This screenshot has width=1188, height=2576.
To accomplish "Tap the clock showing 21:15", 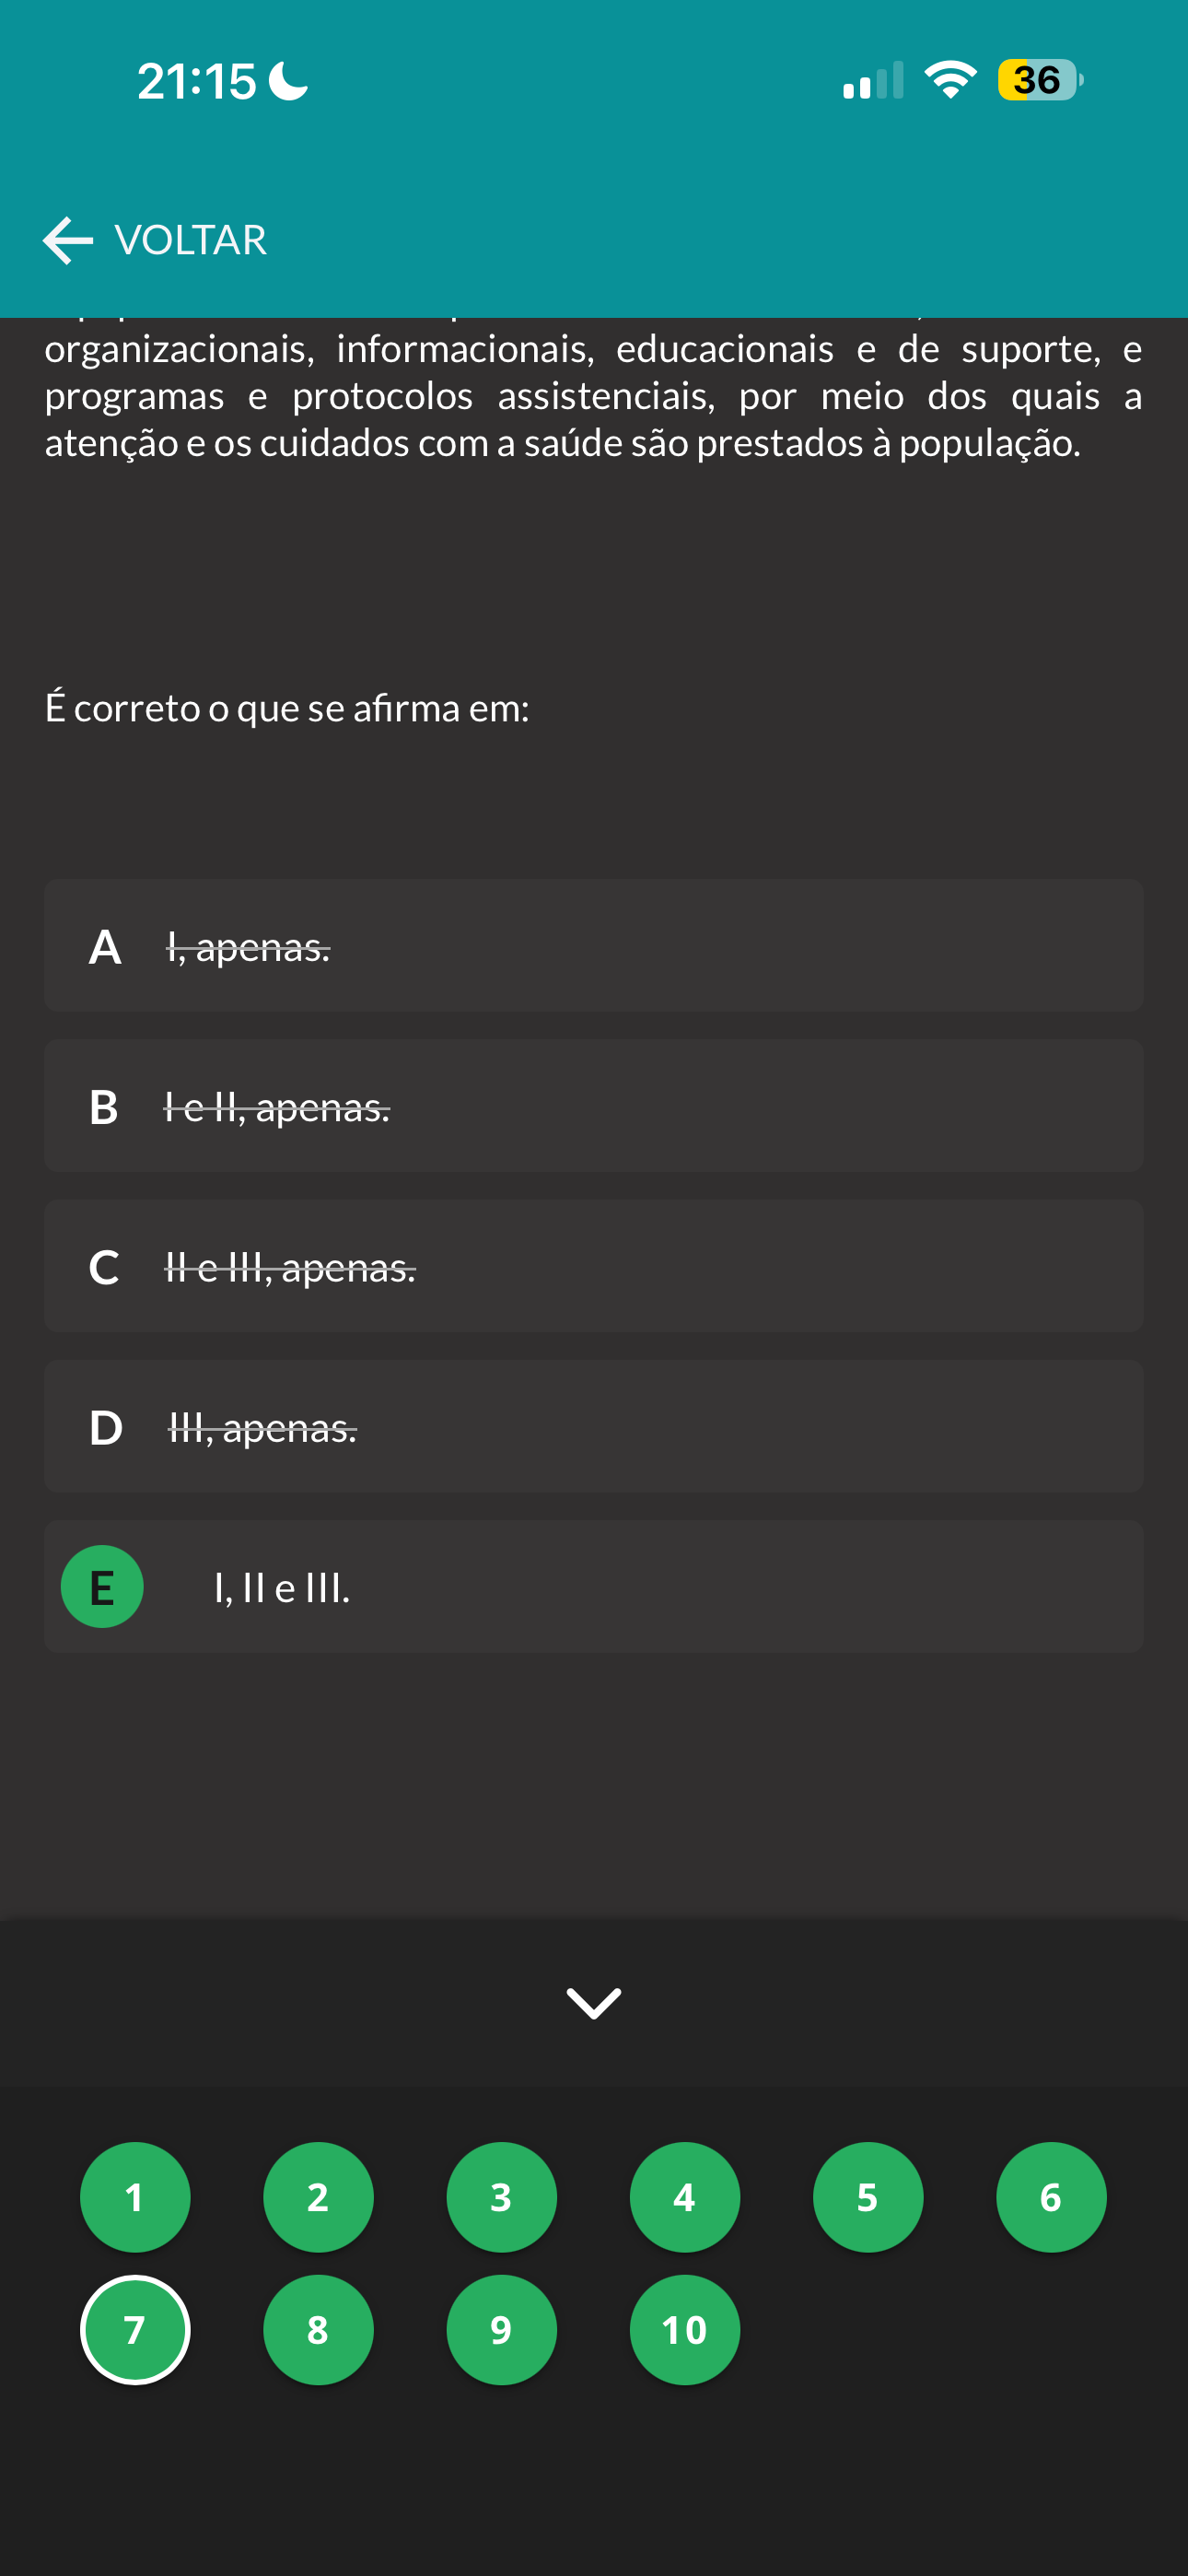I will [197, 81].
